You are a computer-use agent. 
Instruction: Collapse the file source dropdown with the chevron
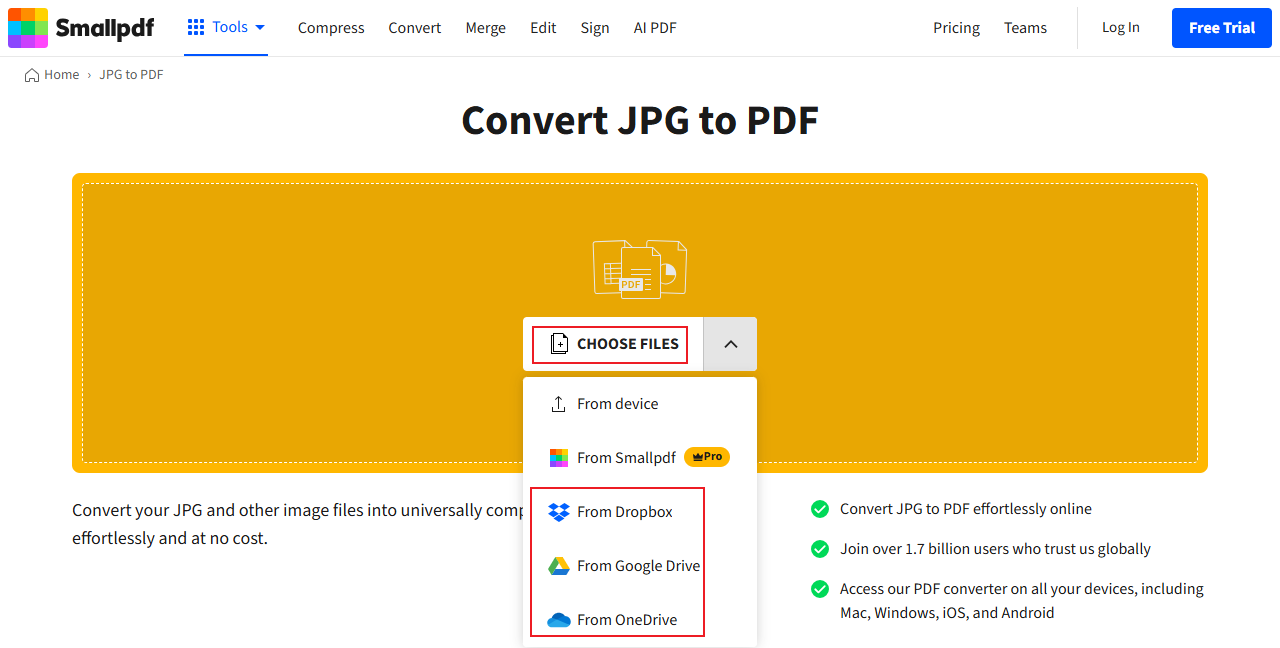(730, 344)
